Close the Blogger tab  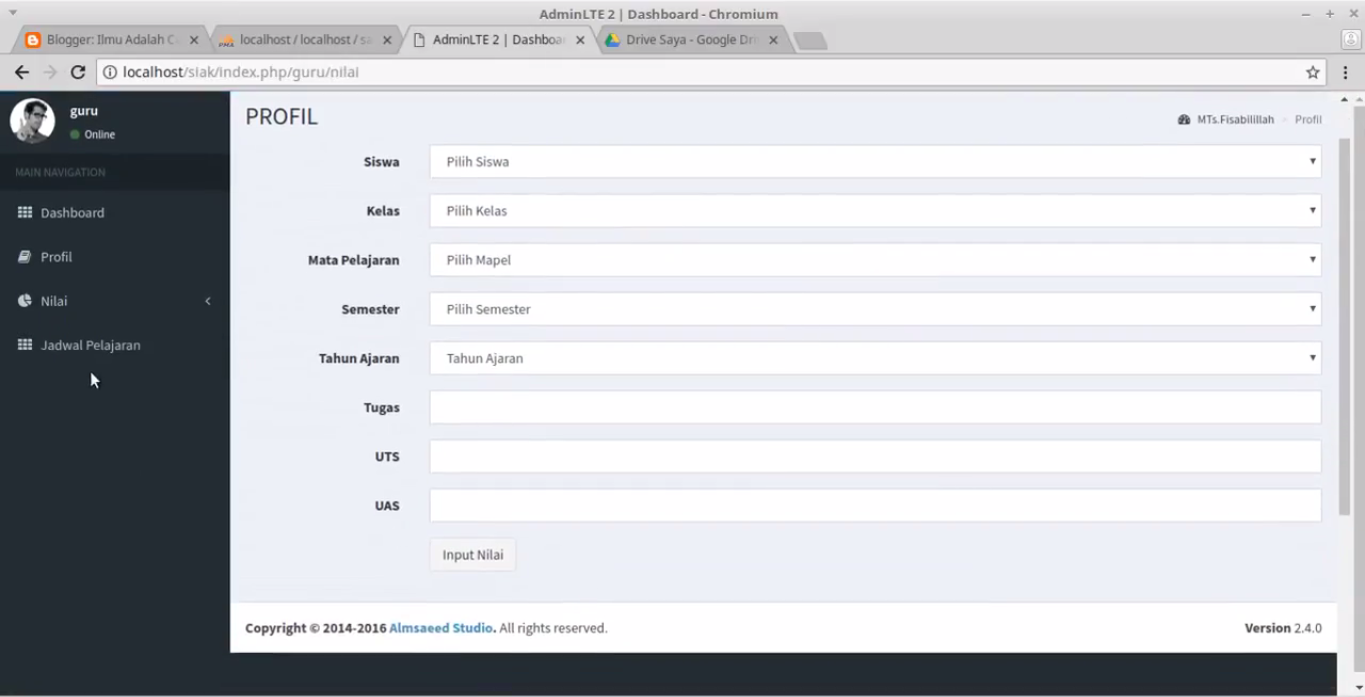[x=194, y=40]
